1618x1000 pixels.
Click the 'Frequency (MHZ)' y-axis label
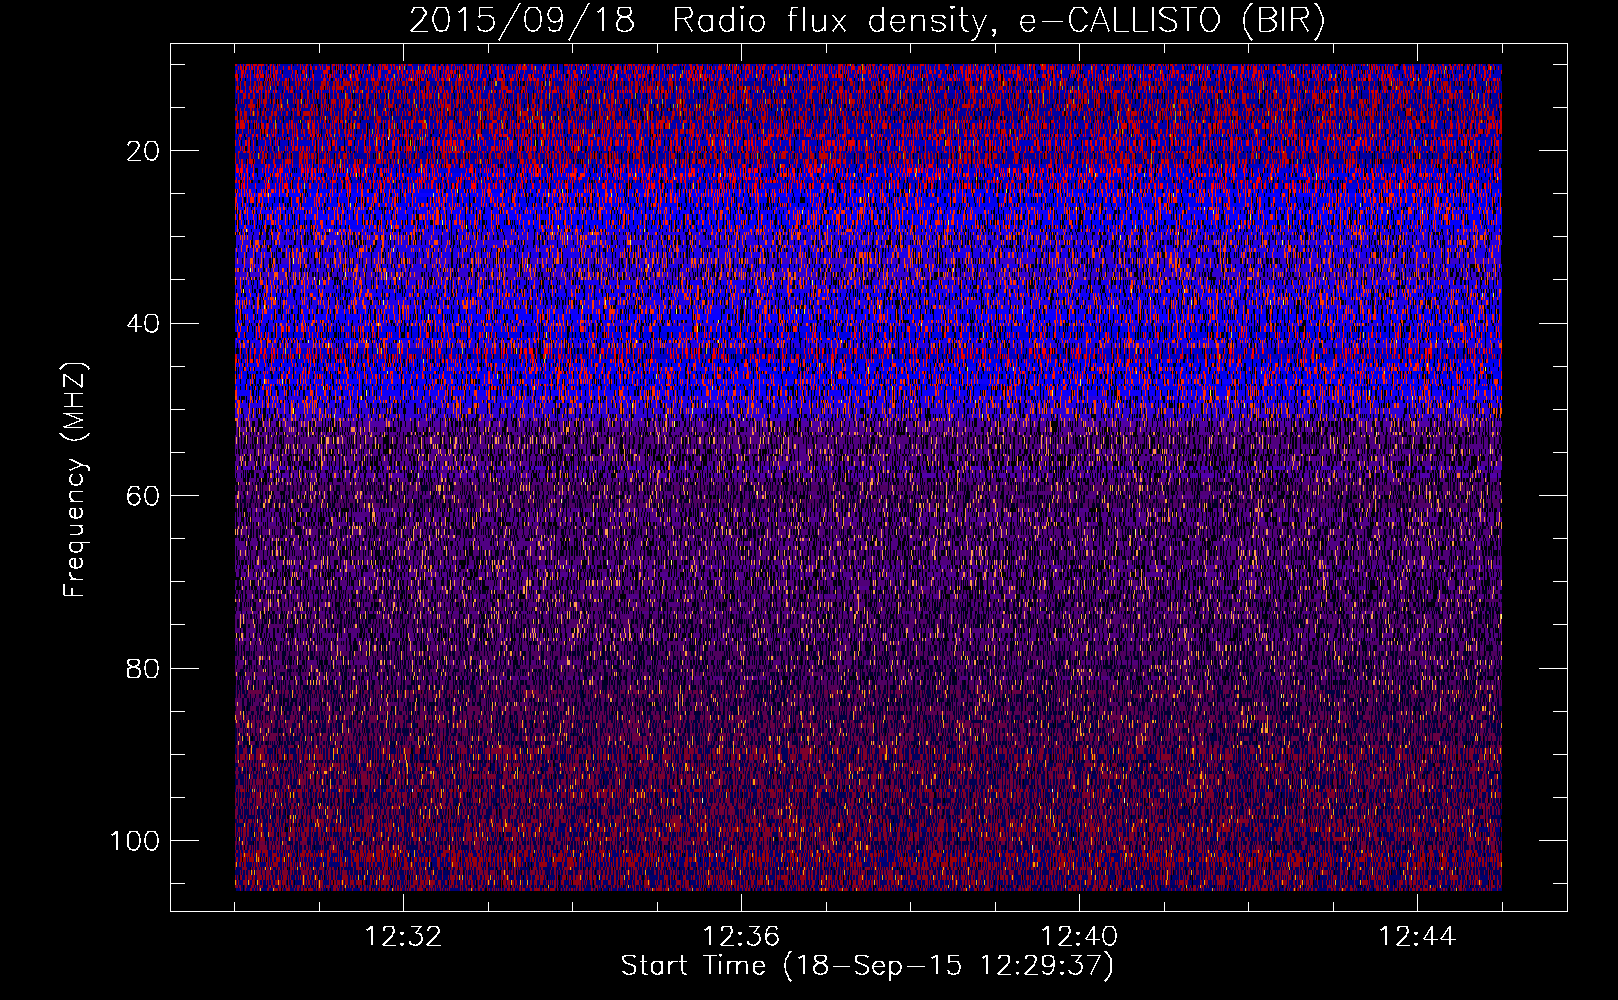[x=76, y=479]
